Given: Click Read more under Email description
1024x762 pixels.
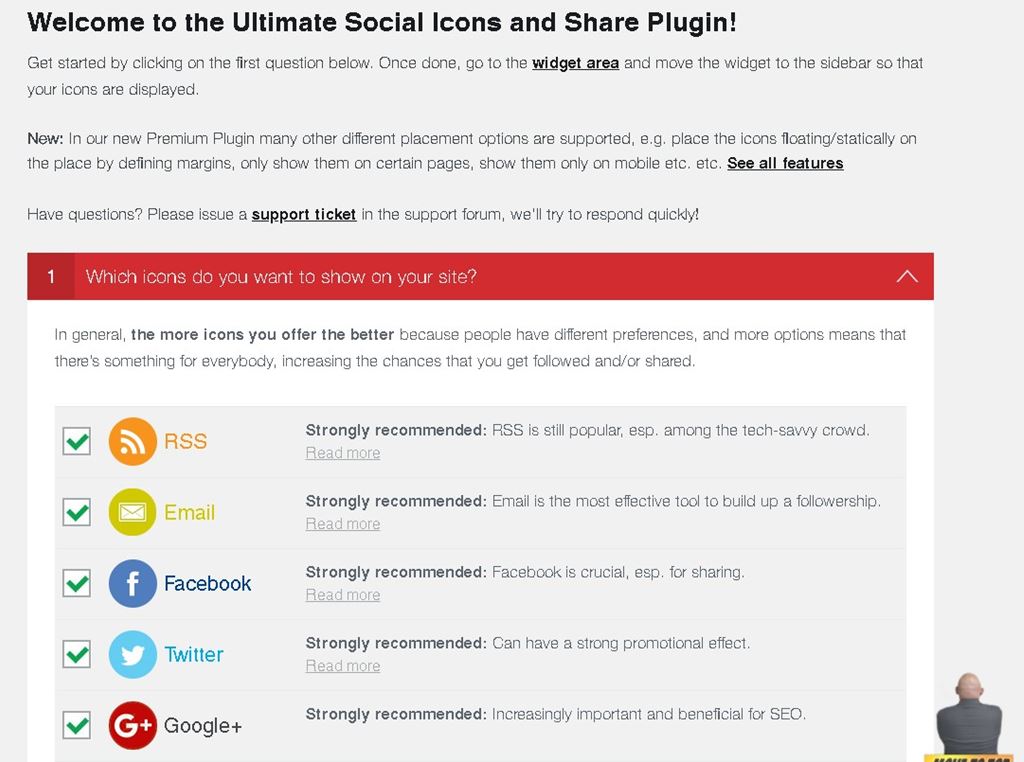Looking at the screenshot, I should (343, 524).
